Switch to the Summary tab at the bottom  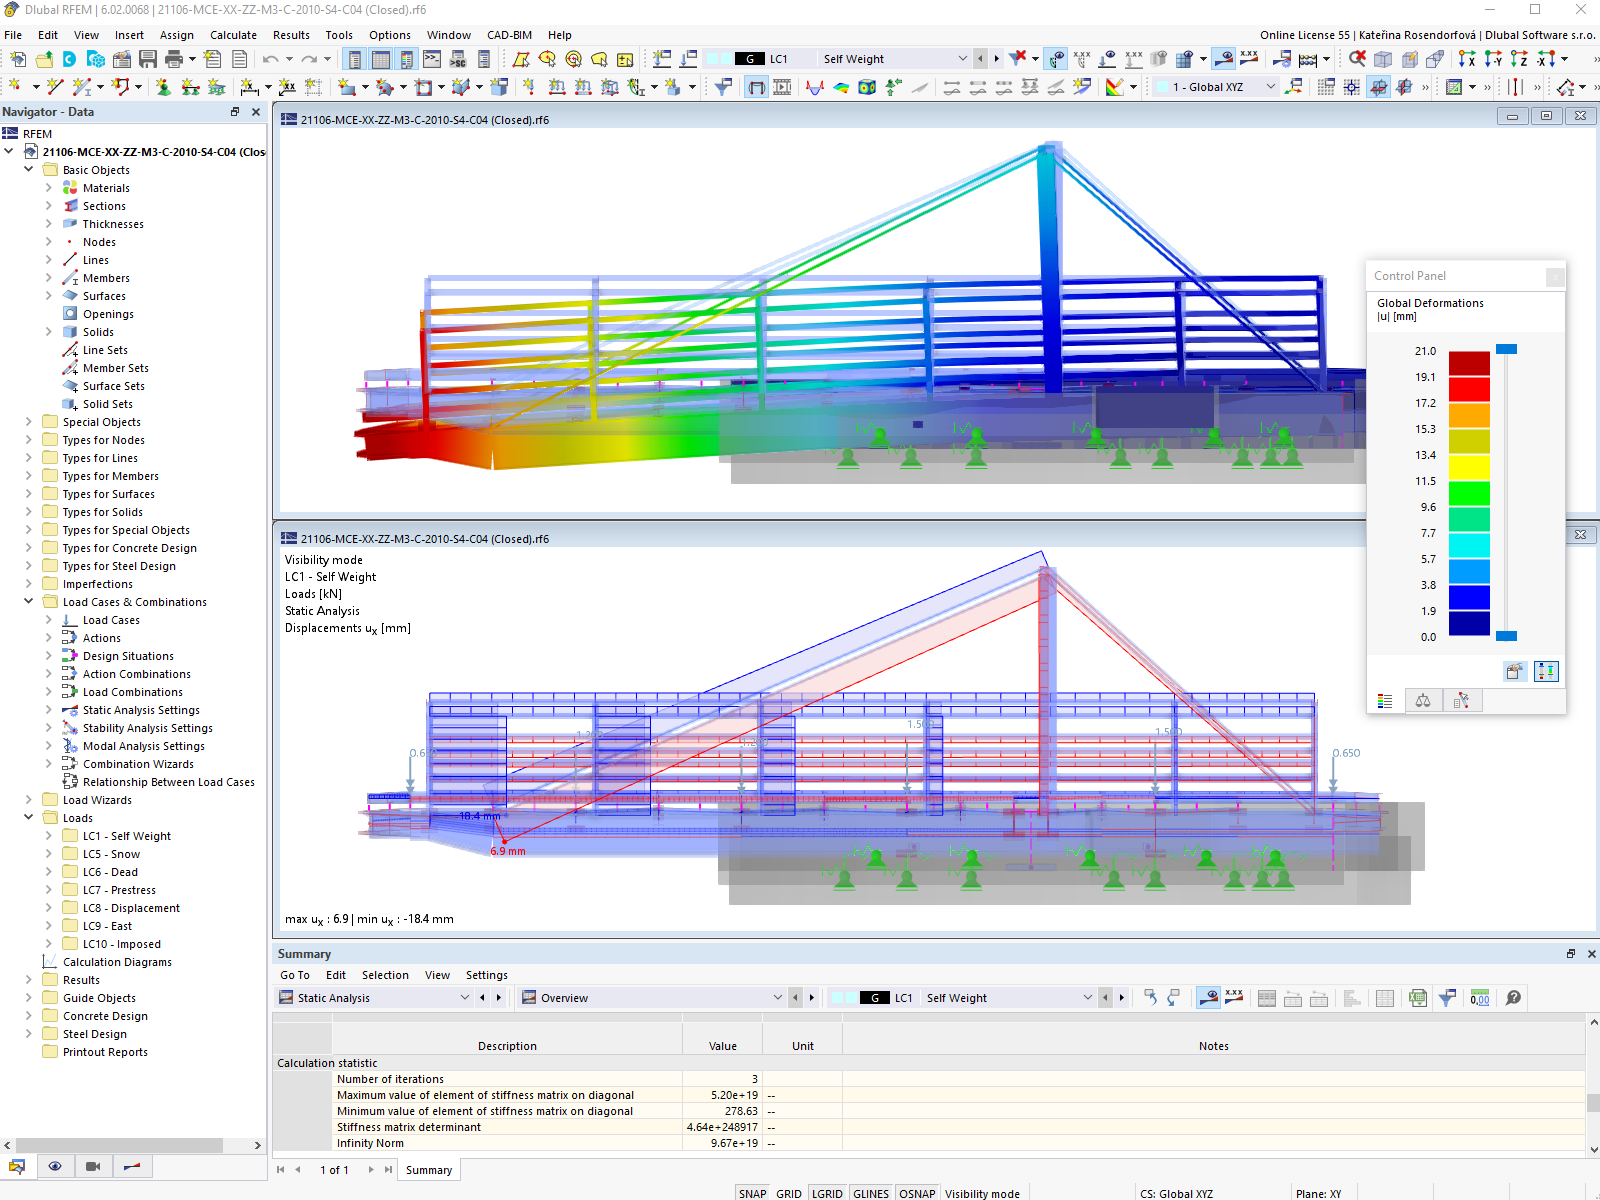(x=428, y=1169)
